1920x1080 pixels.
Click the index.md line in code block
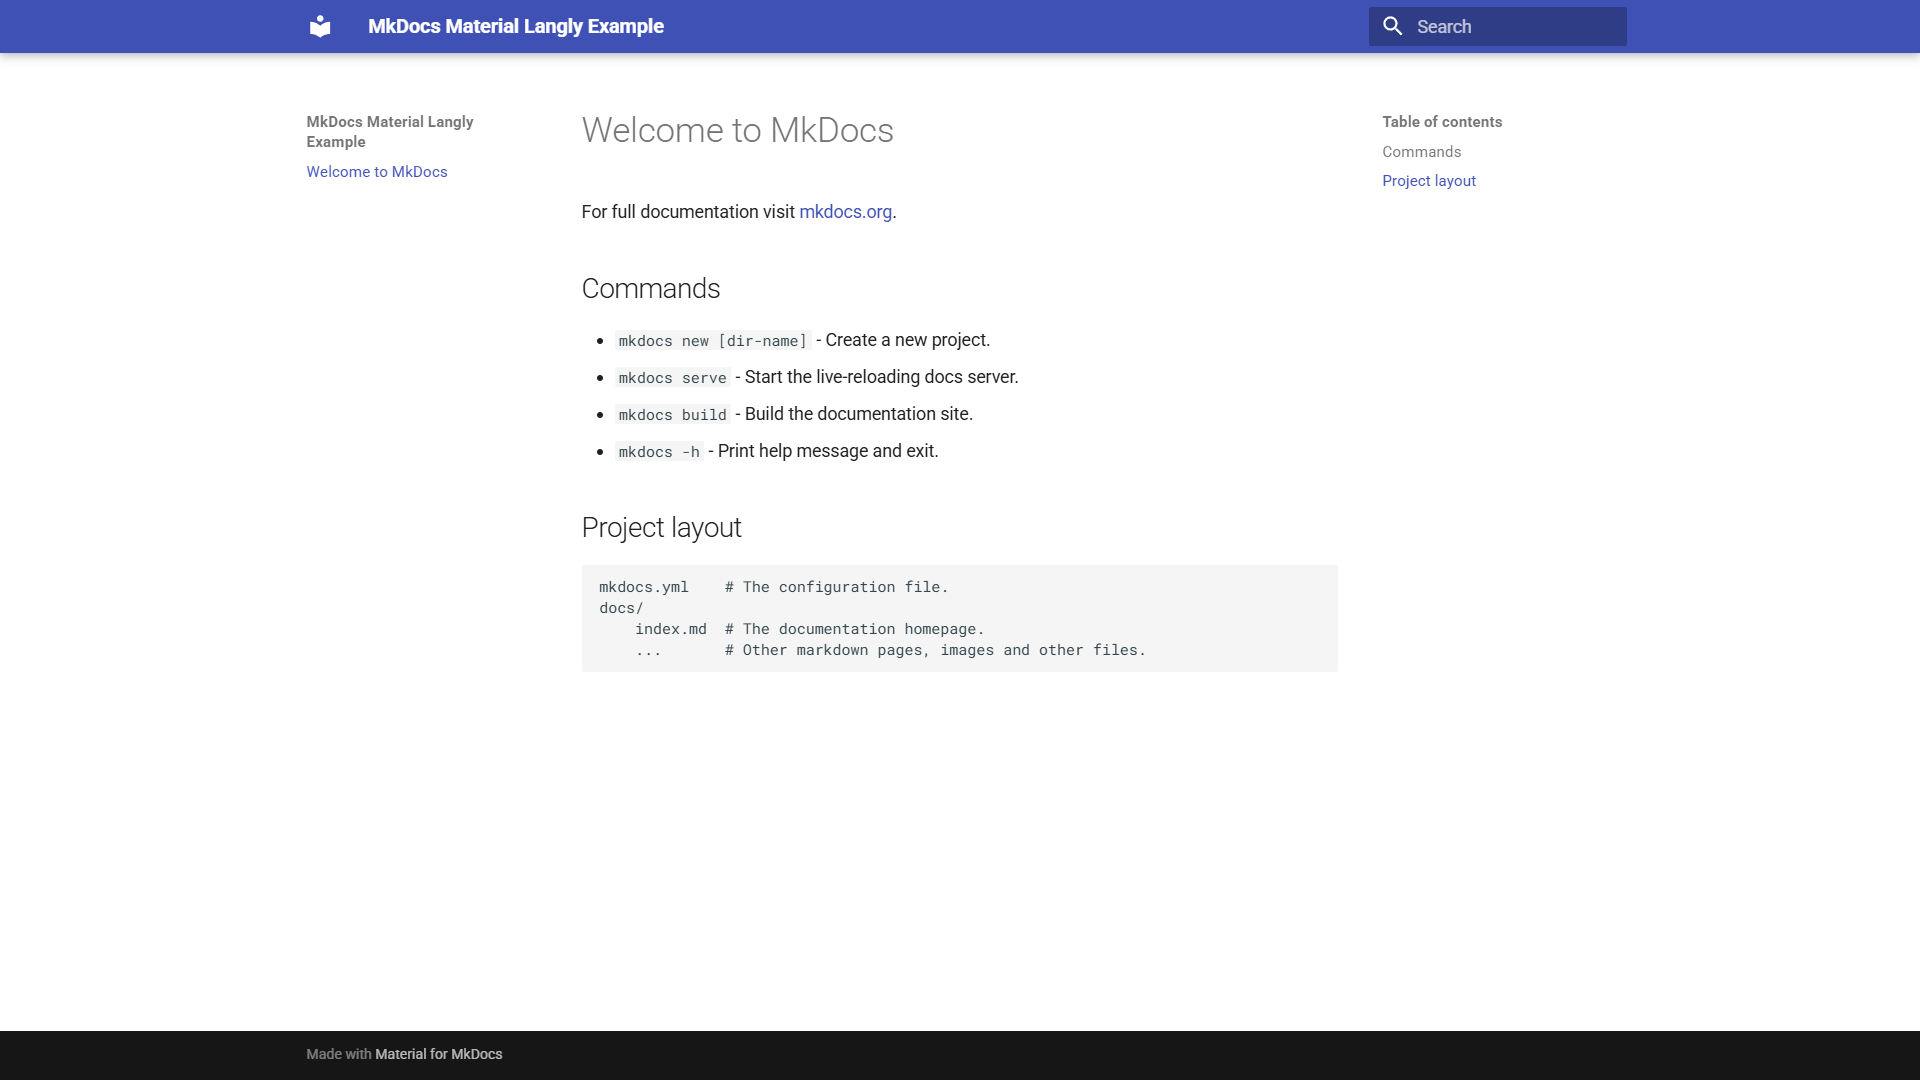[x=809, y=629]
